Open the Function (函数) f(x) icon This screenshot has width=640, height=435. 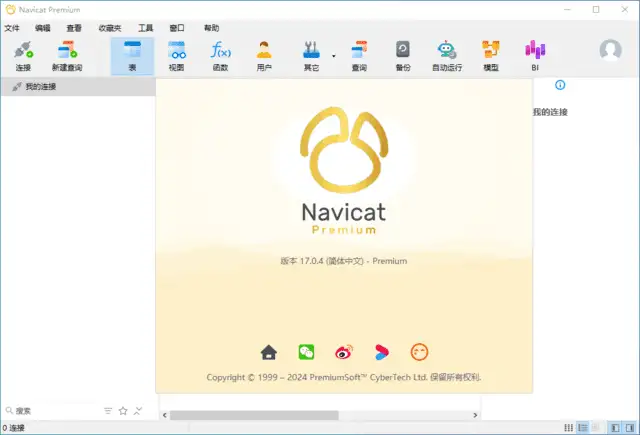point(220,56)
